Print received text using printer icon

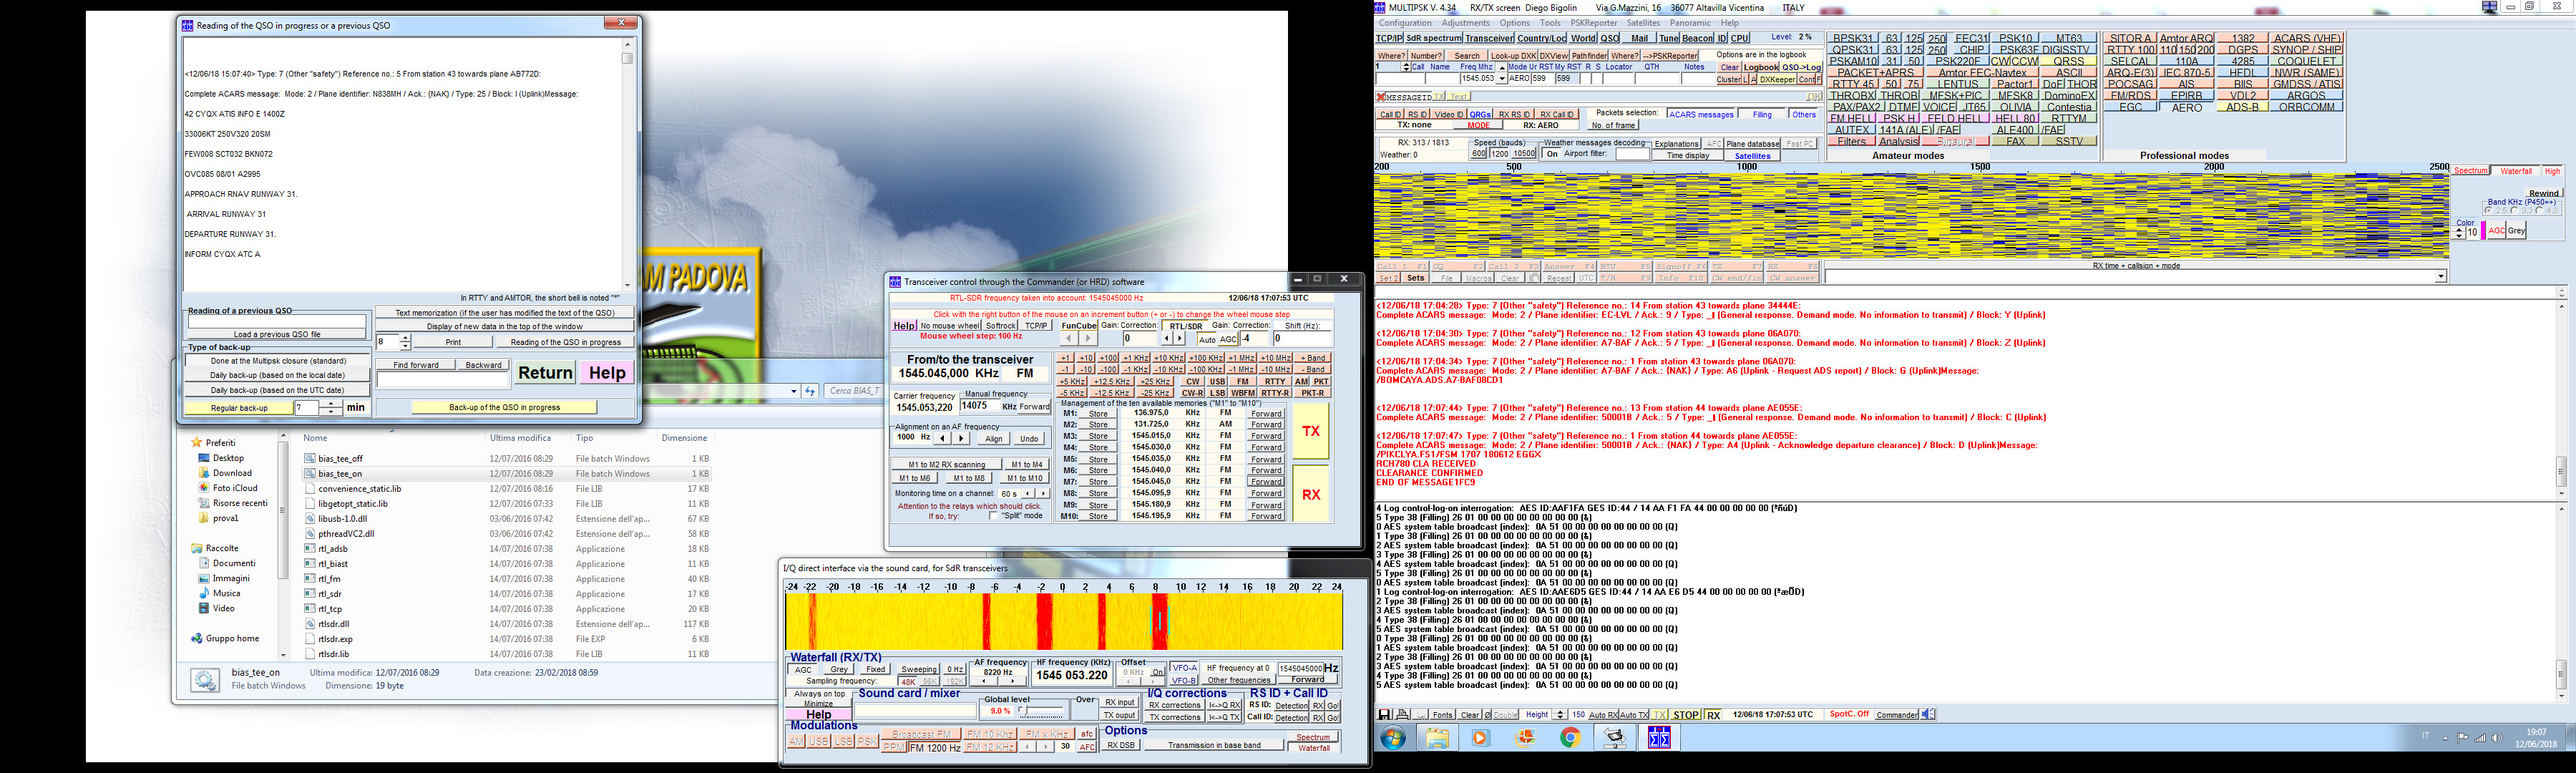pyautogui.click(x=1403, y=715)
